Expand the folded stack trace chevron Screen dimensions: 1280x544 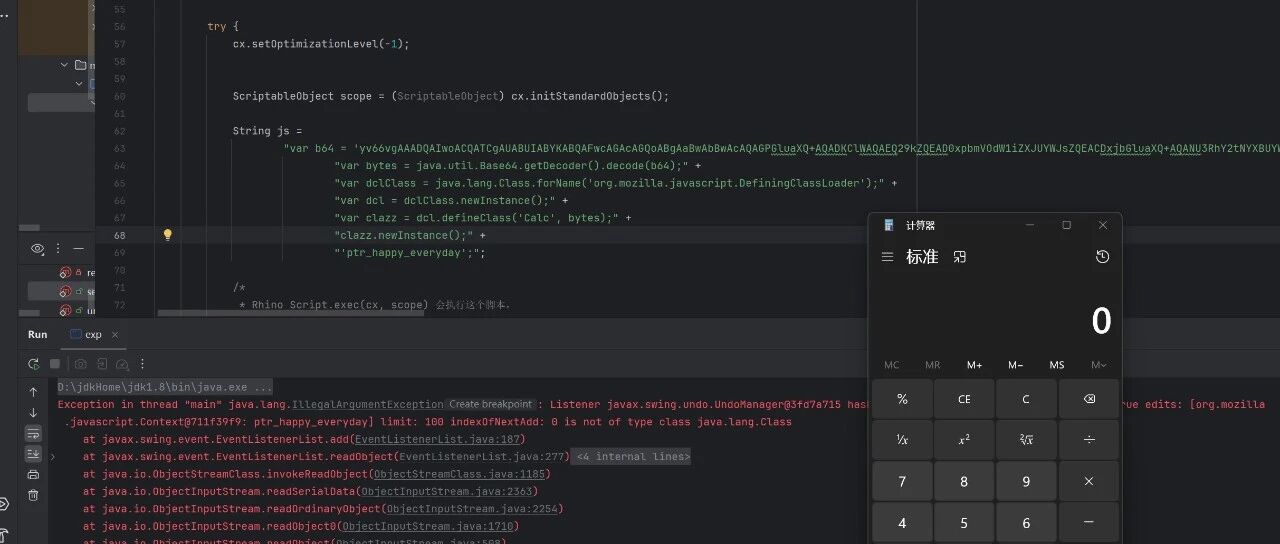(x=52, y=456)
